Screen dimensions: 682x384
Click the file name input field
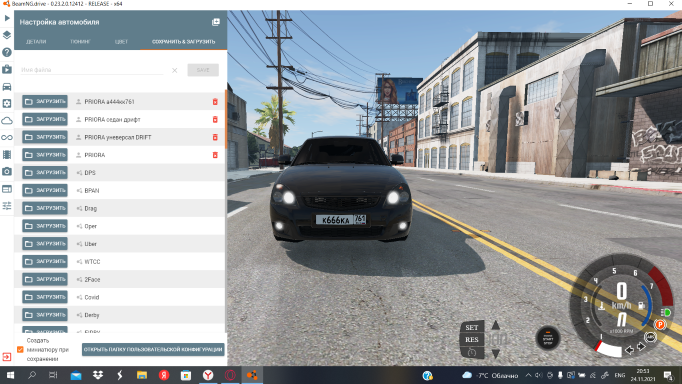coord(92,70)
